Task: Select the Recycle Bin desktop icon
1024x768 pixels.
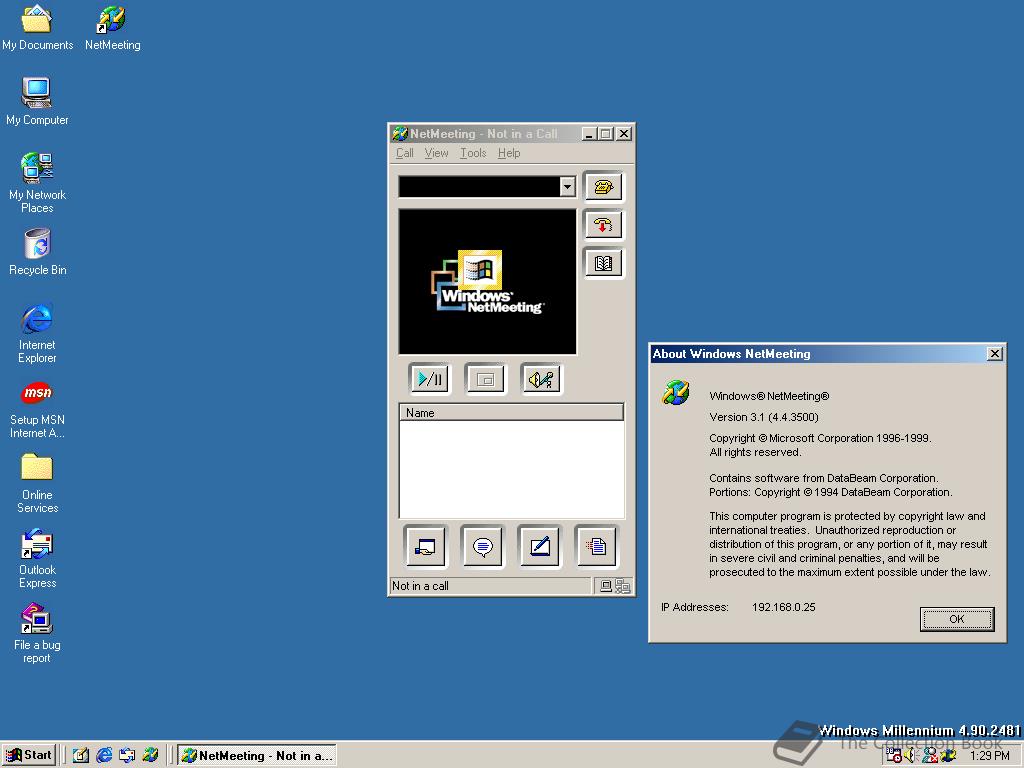Action: [37, 252]
